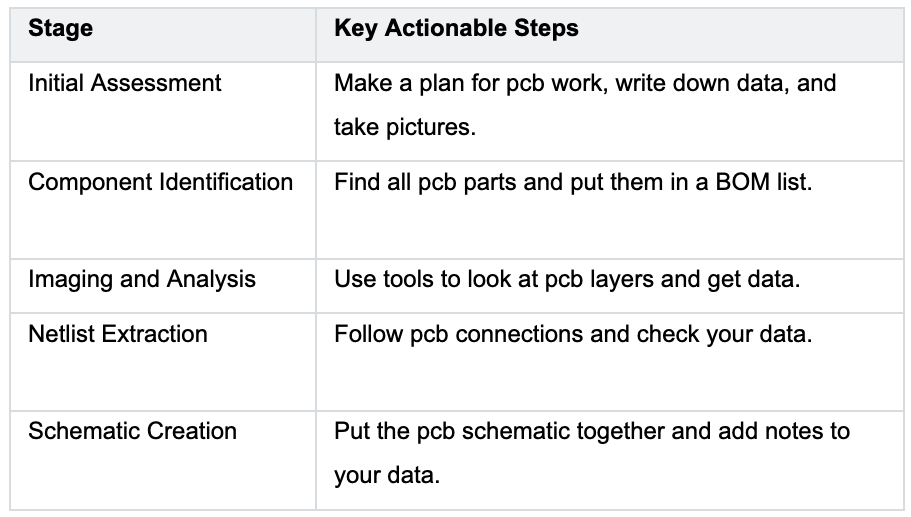Click the 'Use tools to look at pcb layers' text
The width and height of the screenshot is (911, 517).
tap(500, 279)
